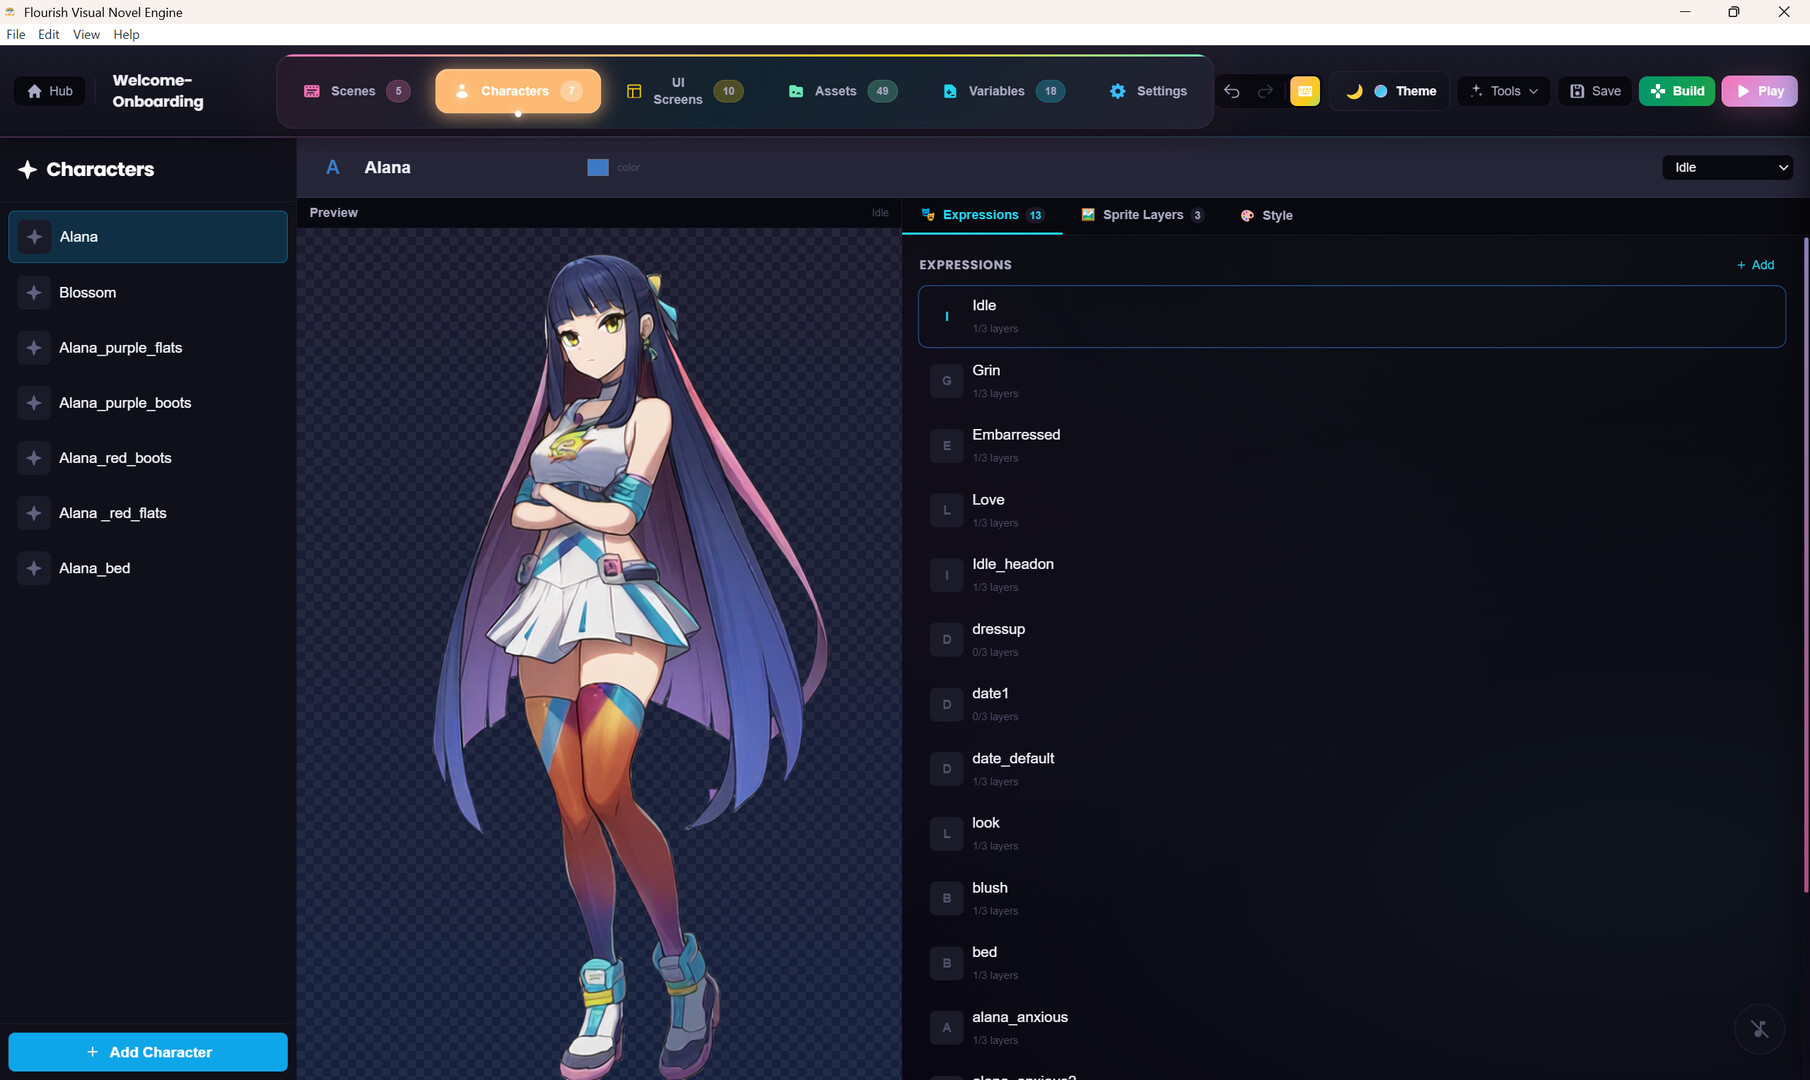Toggle the muted music button
Viewport: 1810px width, 1080px height.
click(1759, 1029)
